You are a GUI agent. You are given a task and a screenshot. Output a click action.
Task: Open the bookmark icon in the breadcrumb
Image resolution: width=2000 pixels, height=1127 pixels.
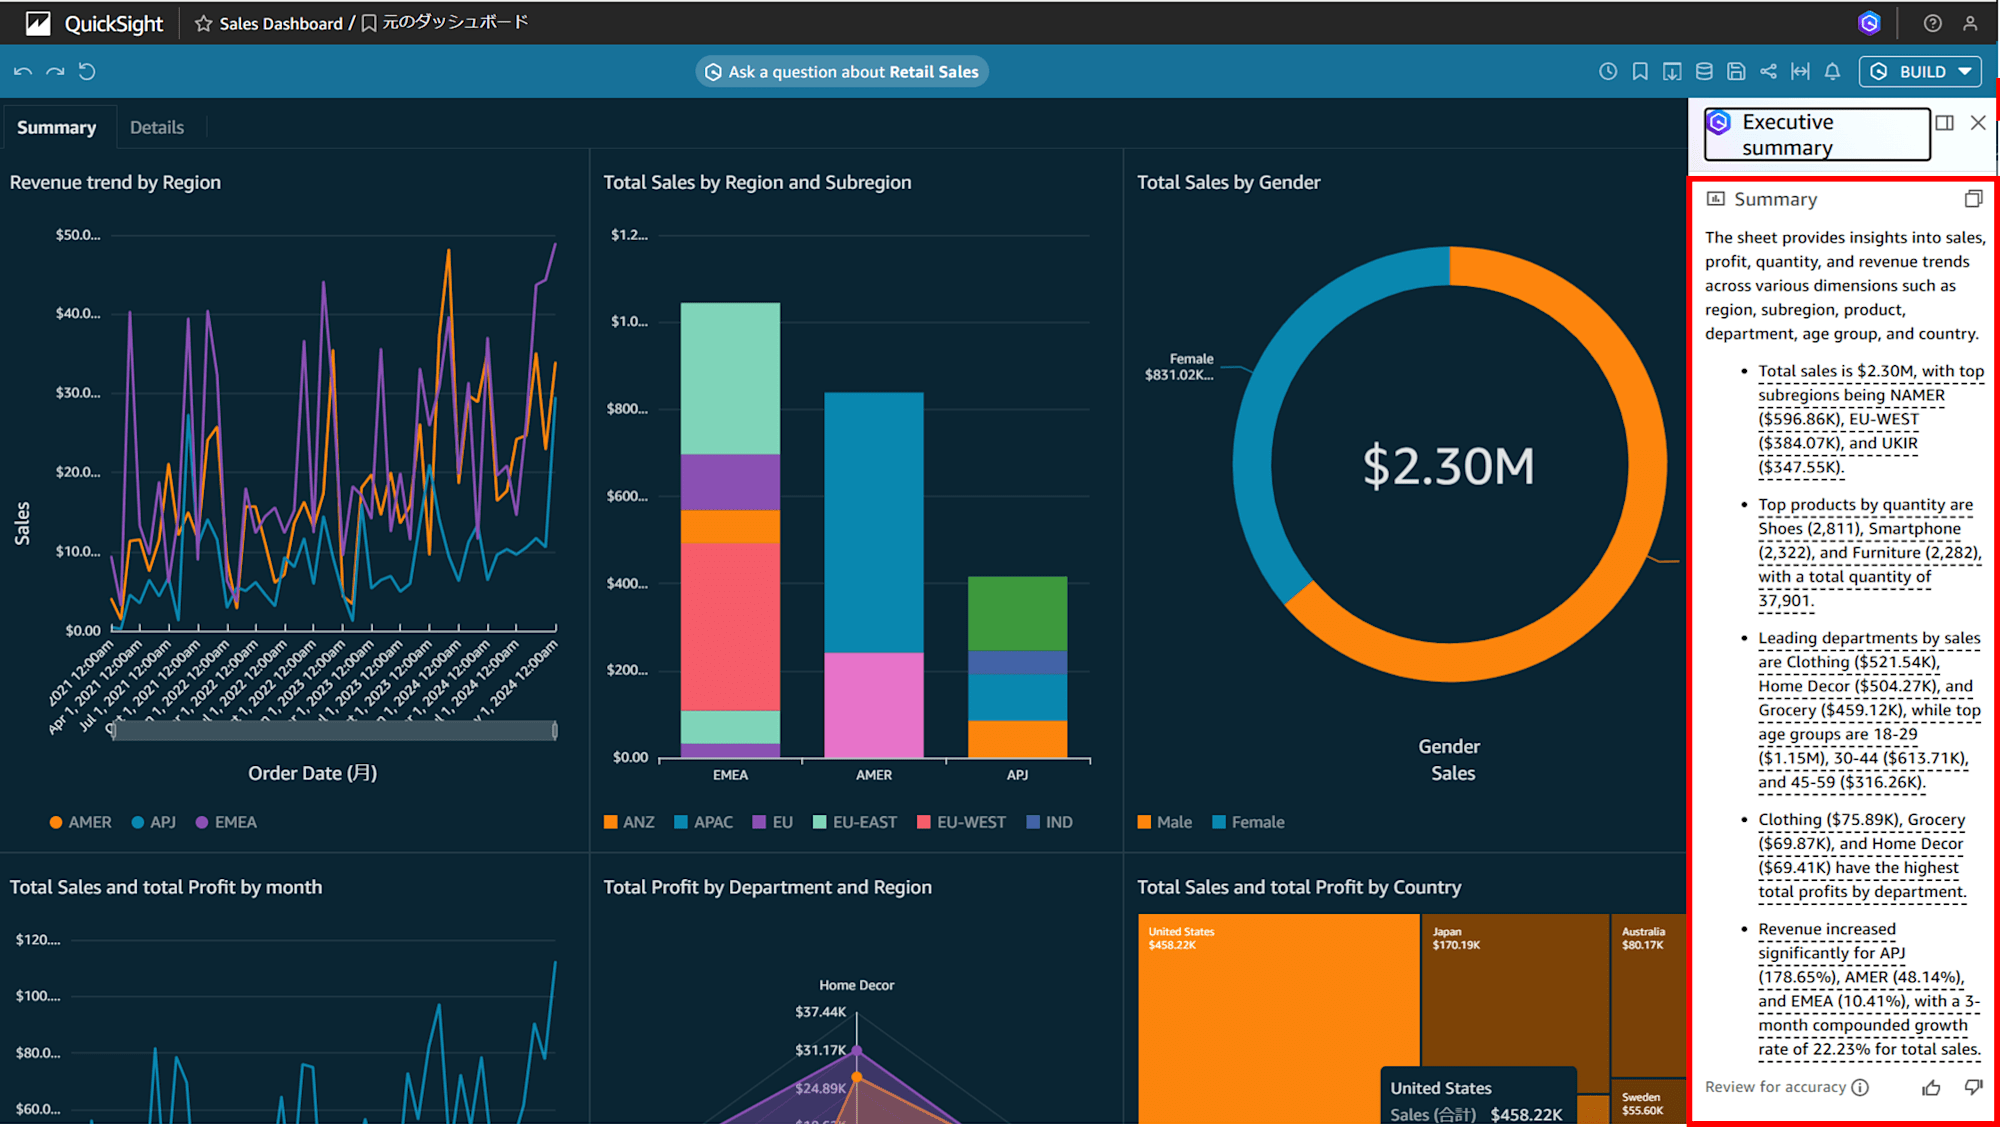pyautogui.click(x=369, y=23)
